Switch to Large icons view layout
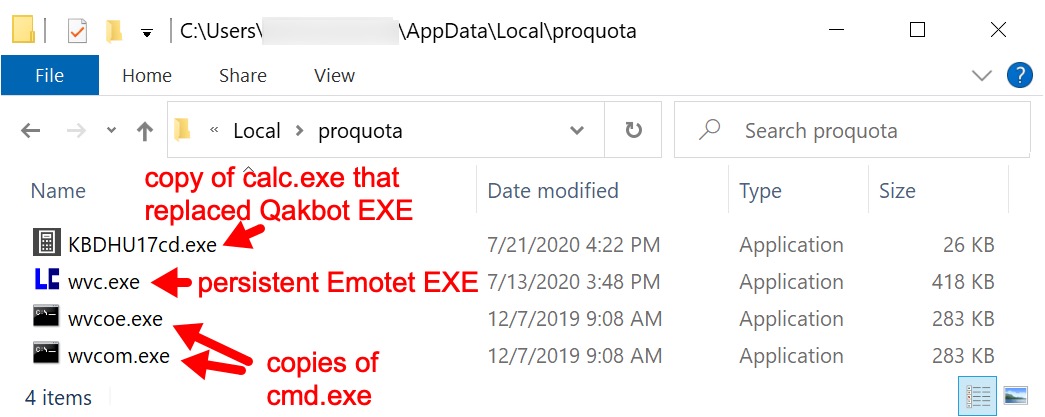The height and width of the screenshot is (417, 1045). [x=1015, y=396]
